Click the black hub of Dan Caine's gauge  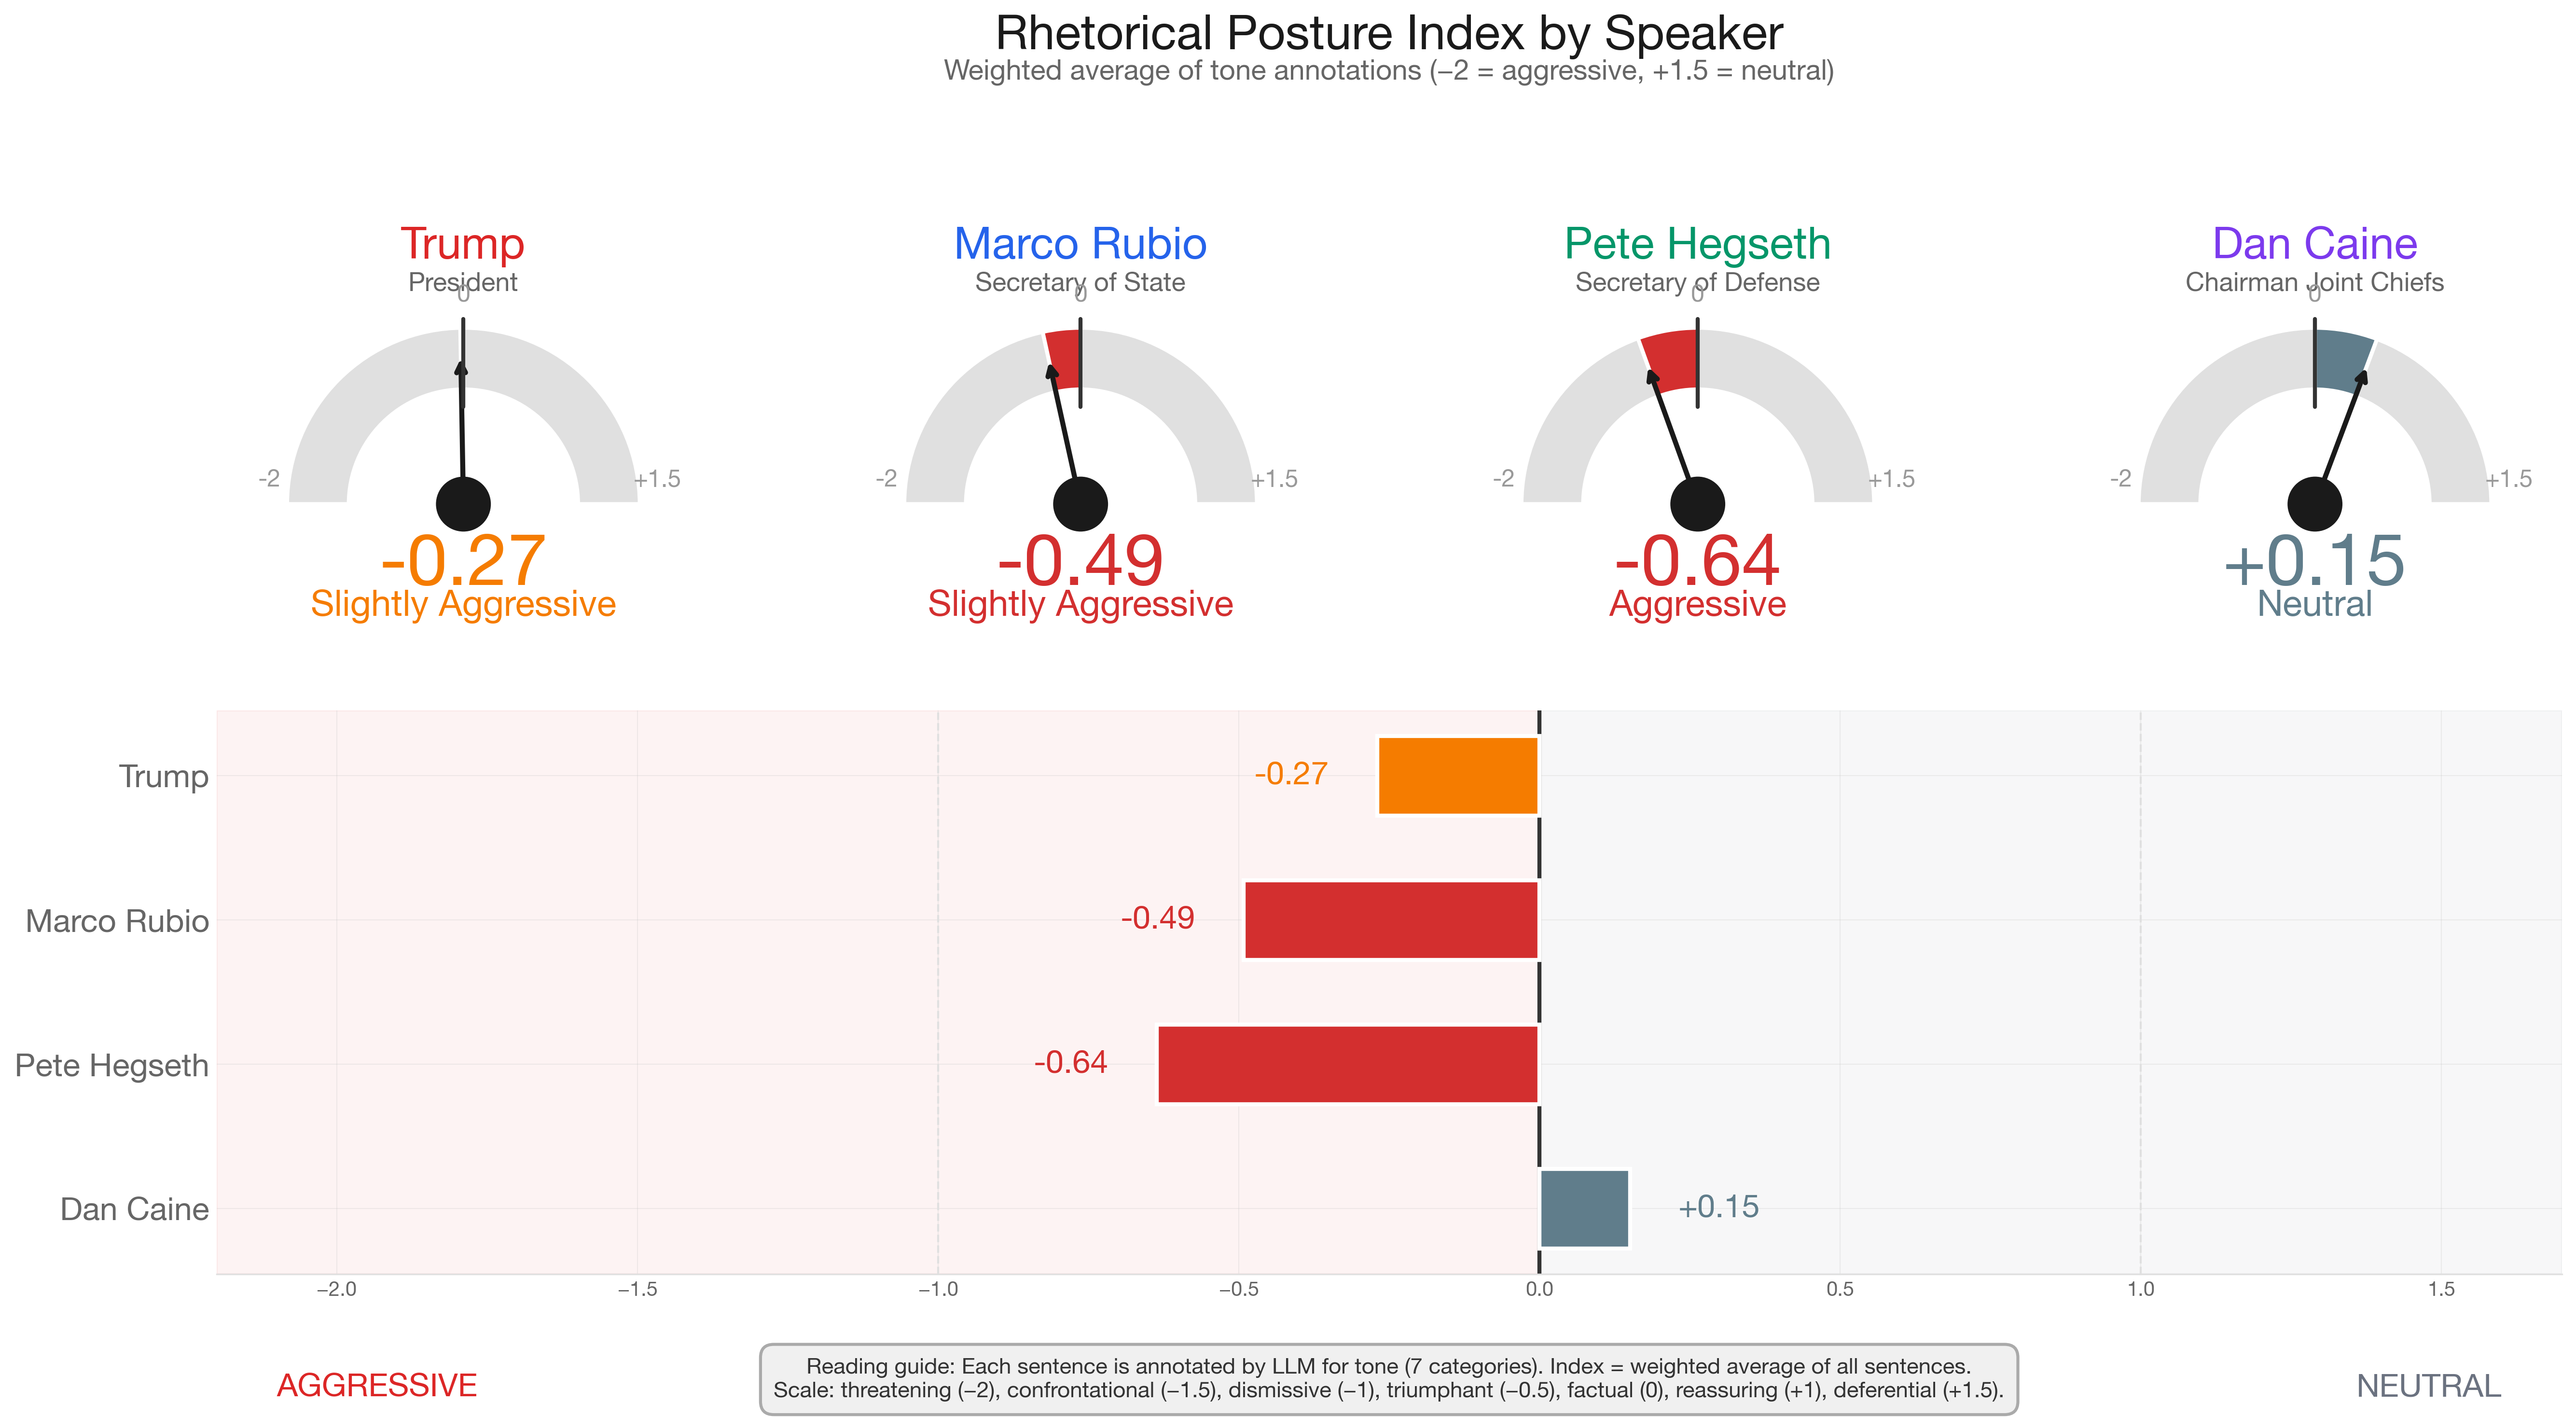tap(2314, 503)
